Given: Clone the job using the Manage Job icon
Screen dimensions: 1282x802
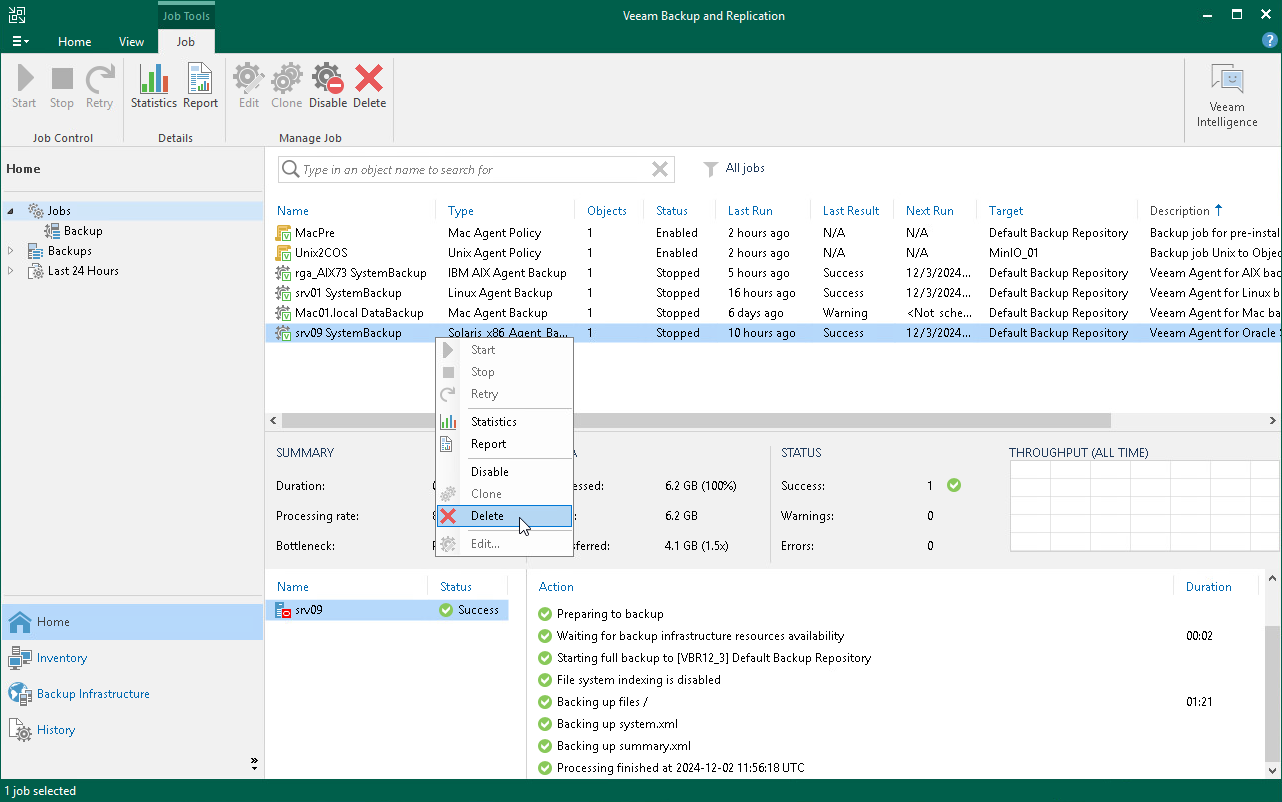Looking at the screenshot, I should click(x=286, y=86).
